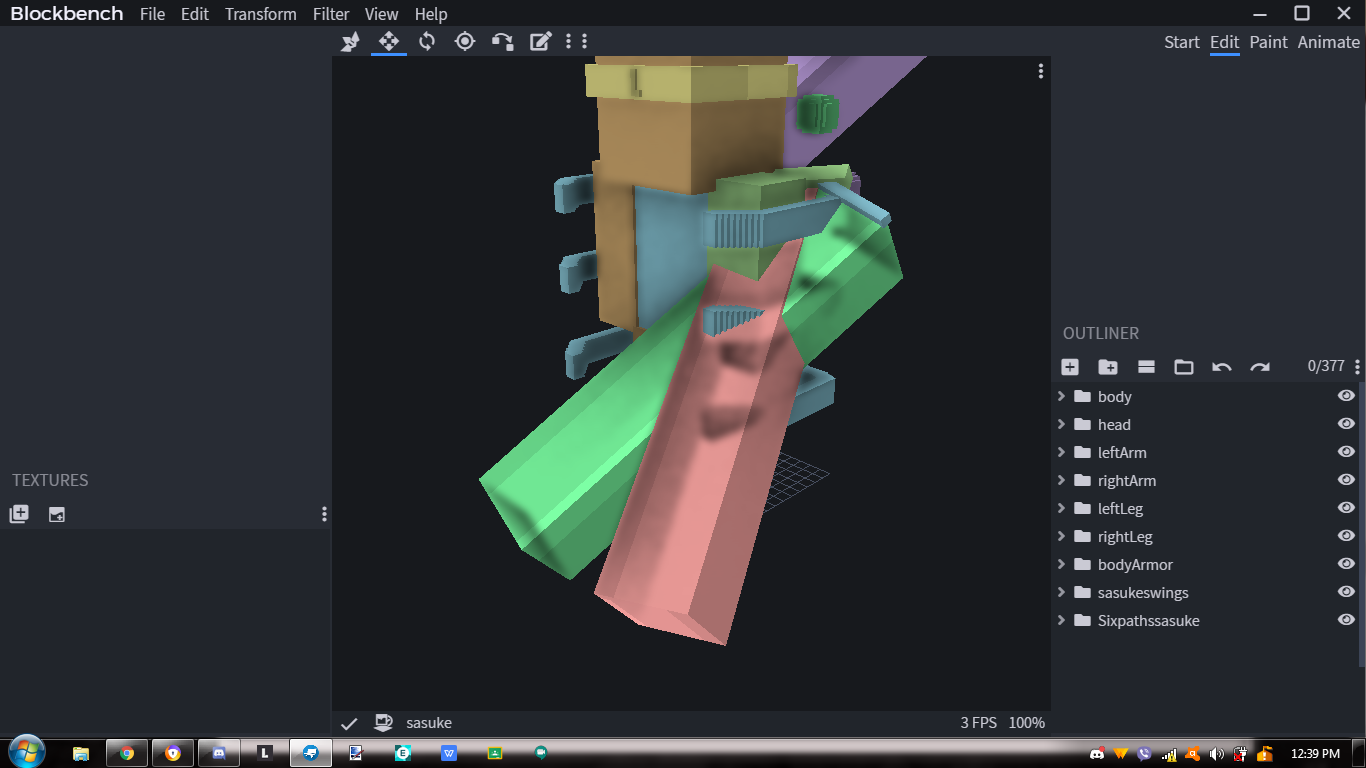Expand the Sixpathssasuke group
The width and height of the screenshot is (1366, 768).
(x=1061, y=620)
